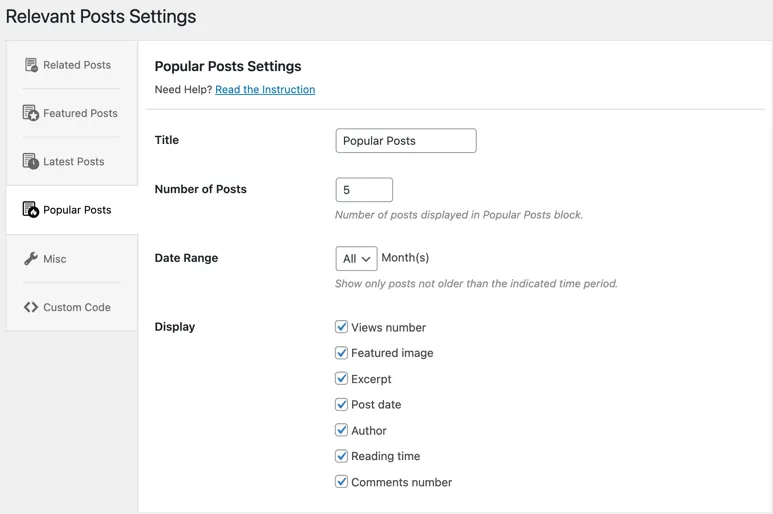773x514 pixels.
Task: Open the Read the Instruction link
Action: [265, 90]
